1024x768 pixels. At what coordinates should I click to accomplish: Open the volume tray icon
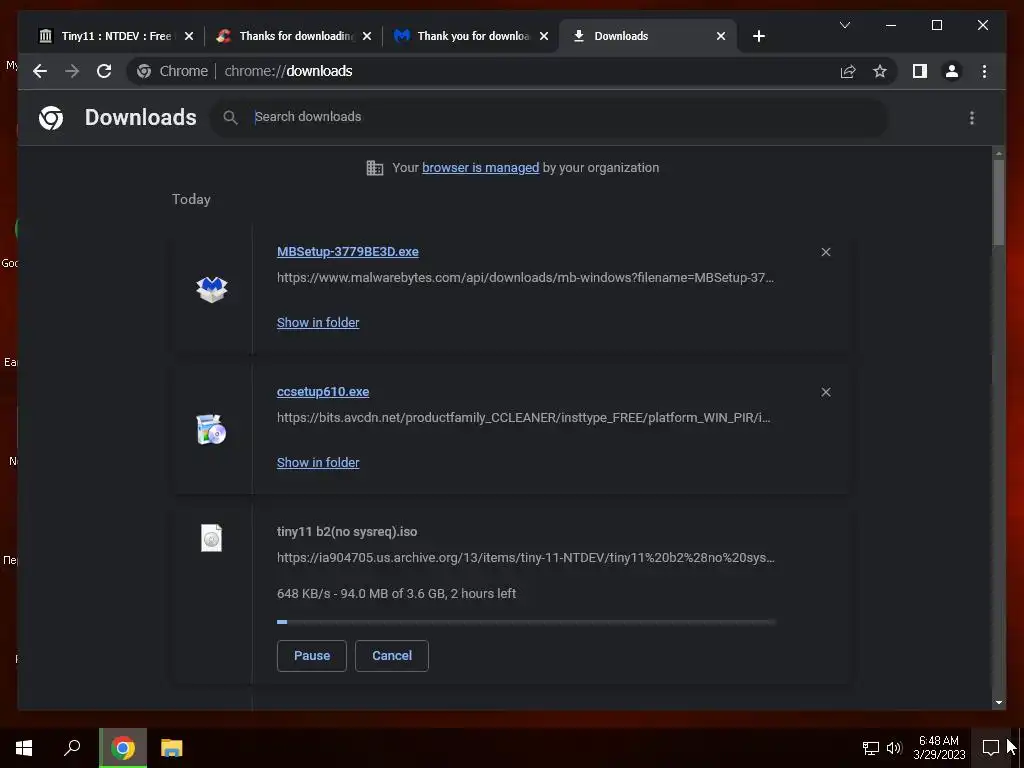pos(894,748)
